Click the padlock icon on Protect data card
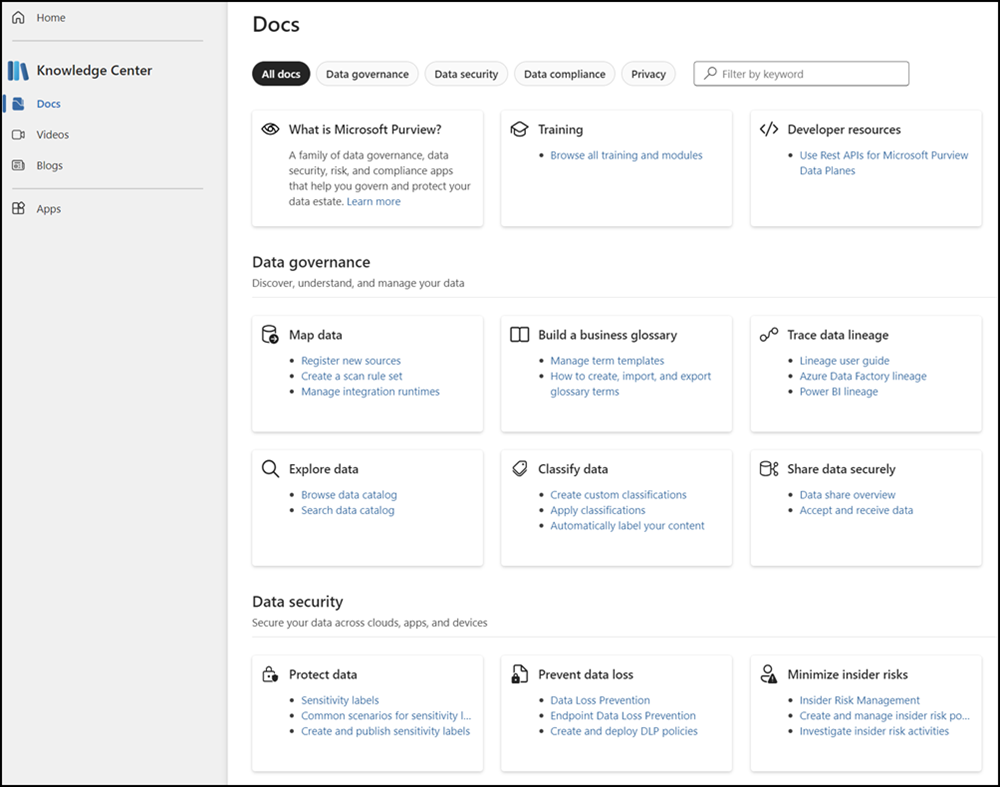Image resolution: width=1000 pixels, height=787 pixels. [x=269, y=674]
